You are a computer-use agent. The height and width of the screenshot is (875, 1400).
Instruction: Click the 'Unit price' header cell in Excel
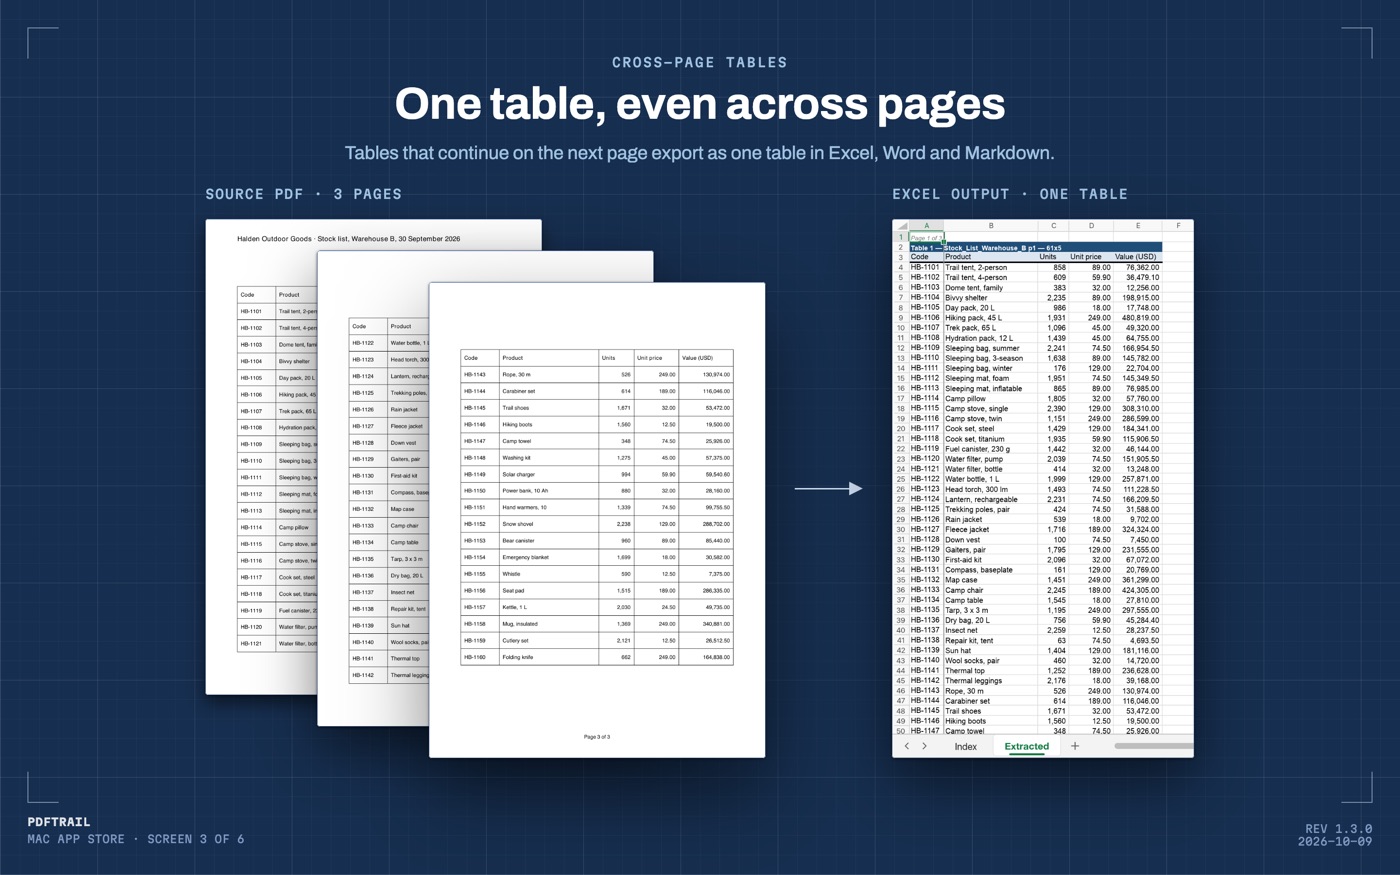(1091, 257)
